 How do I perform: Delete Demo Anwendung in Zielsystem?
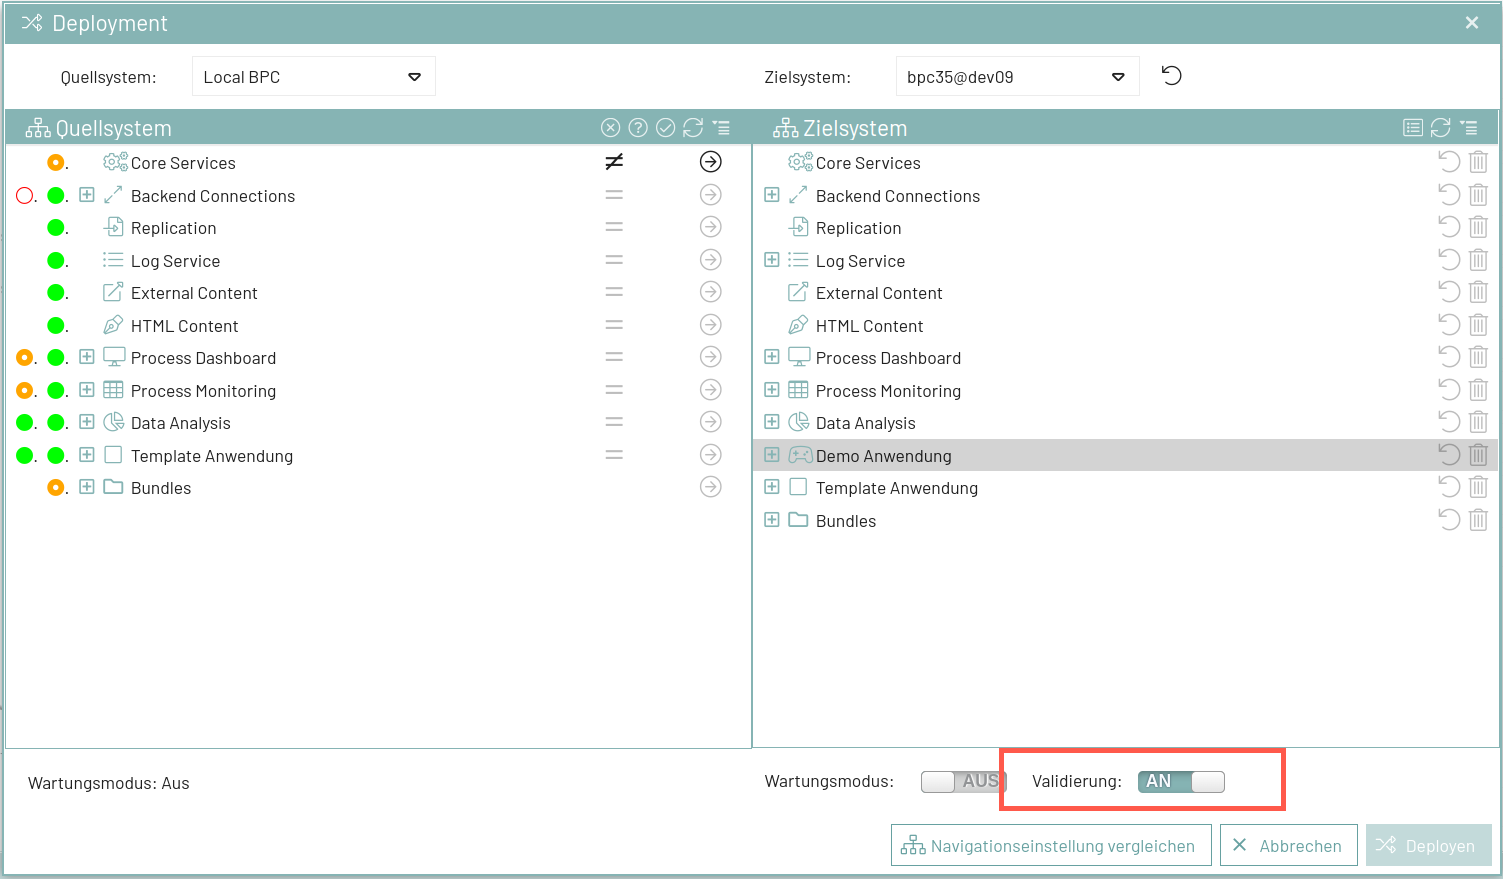(1478, 455)
